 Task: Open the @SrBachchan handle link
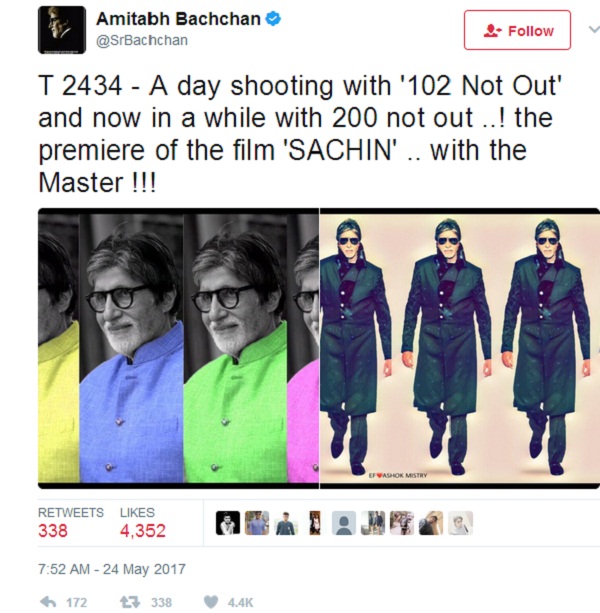pos(142,40)
